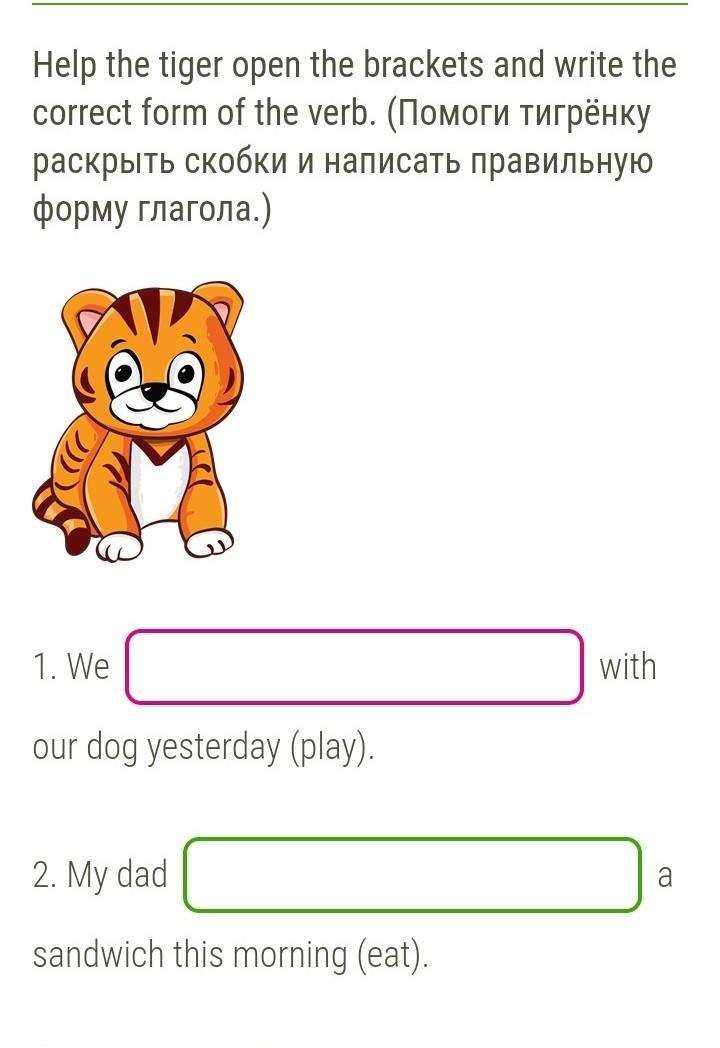Tap the tiger's striped tail

[x=58, y=517]
